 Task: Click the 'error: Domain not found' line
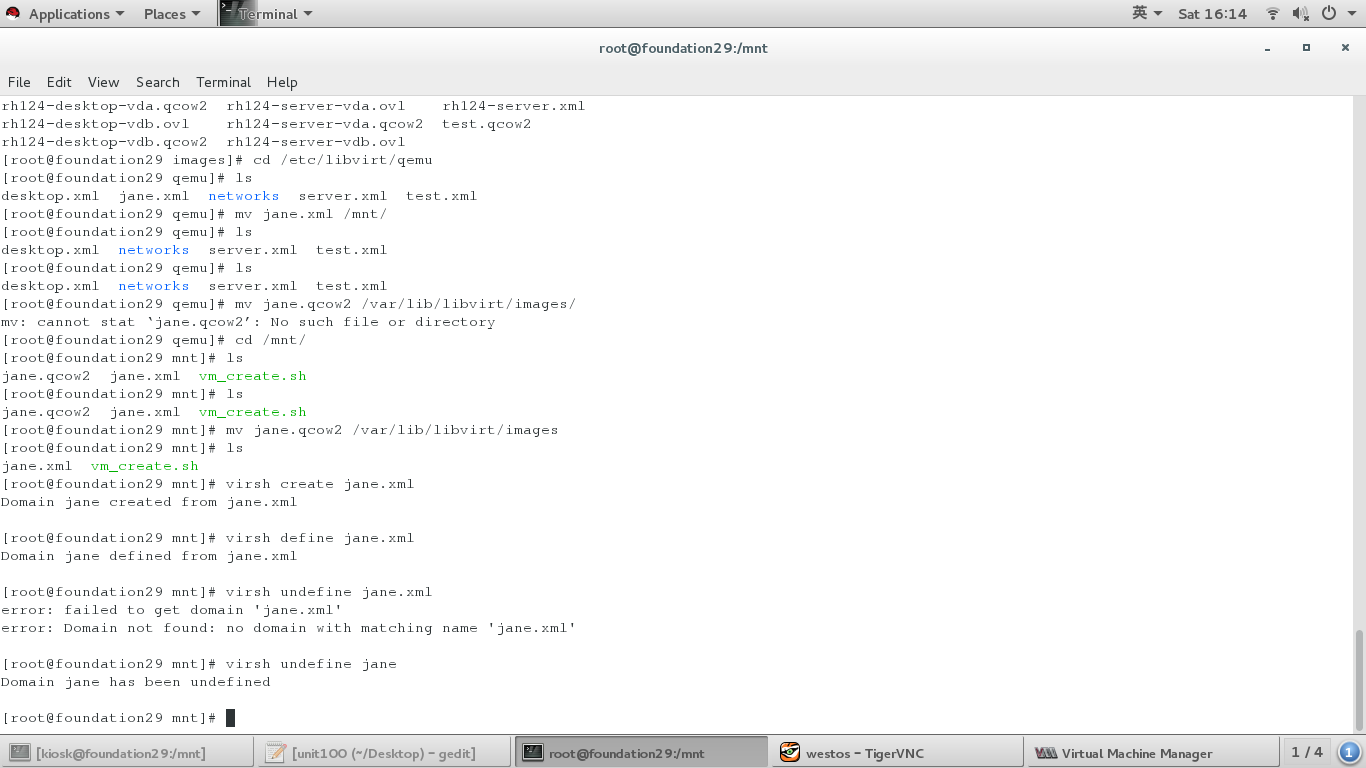point(289,628)
